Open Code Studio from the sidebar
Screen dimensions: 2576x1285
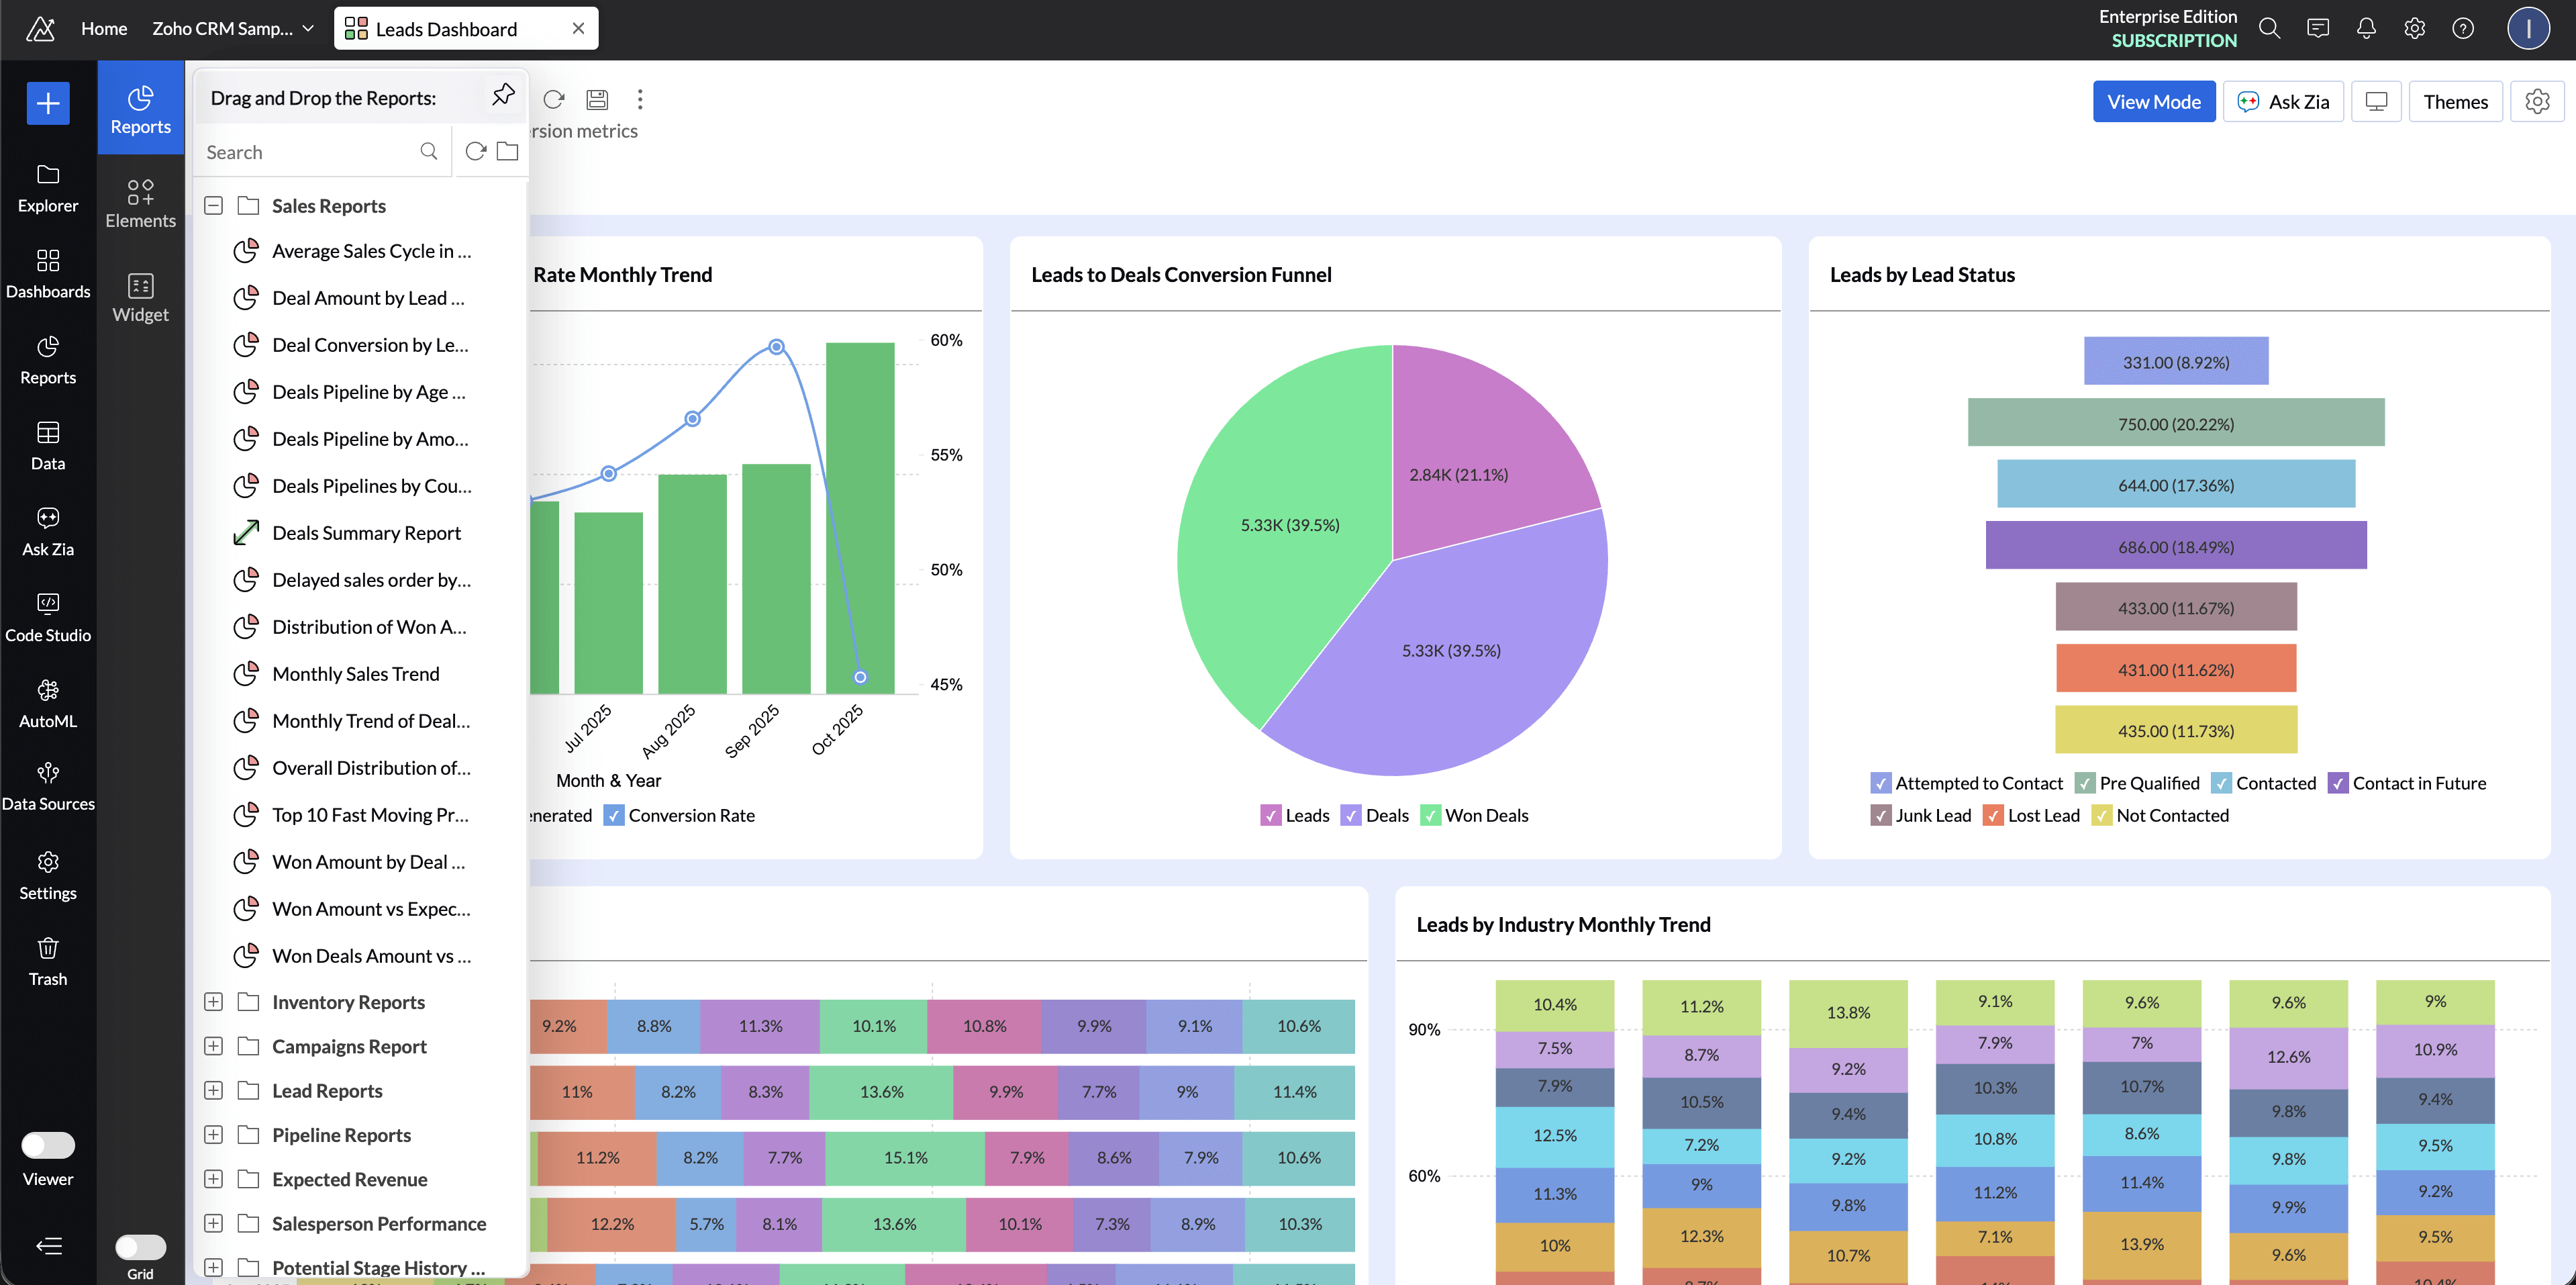coord(47,617)
